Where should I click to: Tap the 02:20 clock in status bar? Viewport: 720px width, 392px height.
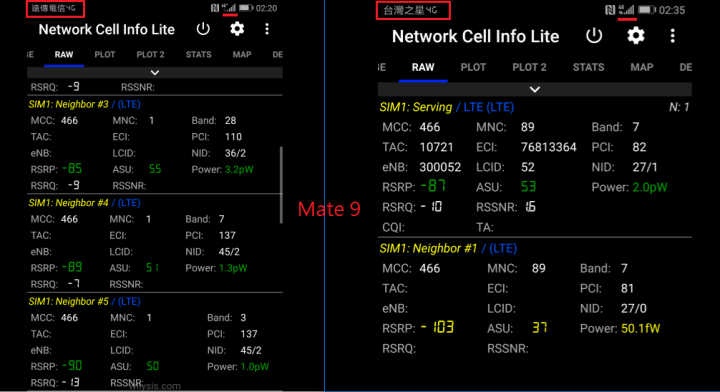click(266, 8)
